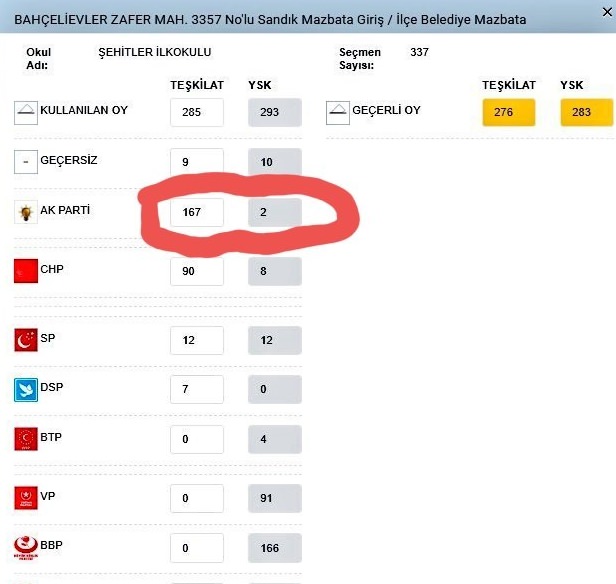
Task: Focus the AK PARTİ TEŞKİLAT vote field
Action: [196, 212]
